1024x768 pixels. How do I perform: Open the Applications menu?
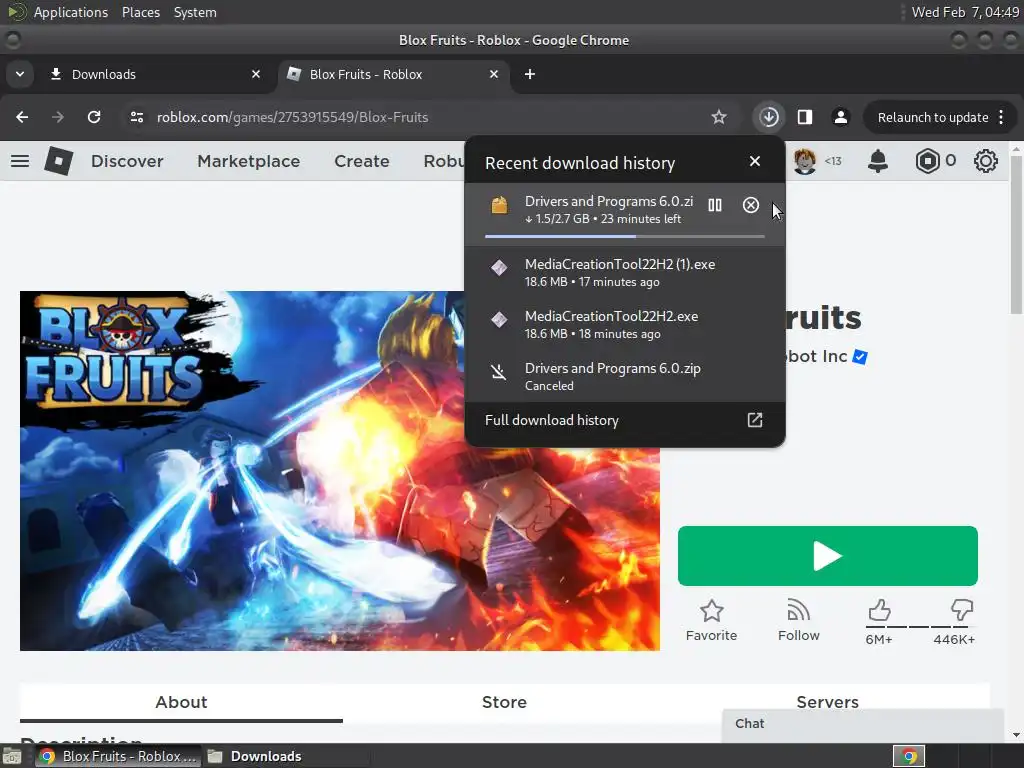pyautogui.click(x=71, y=12)
